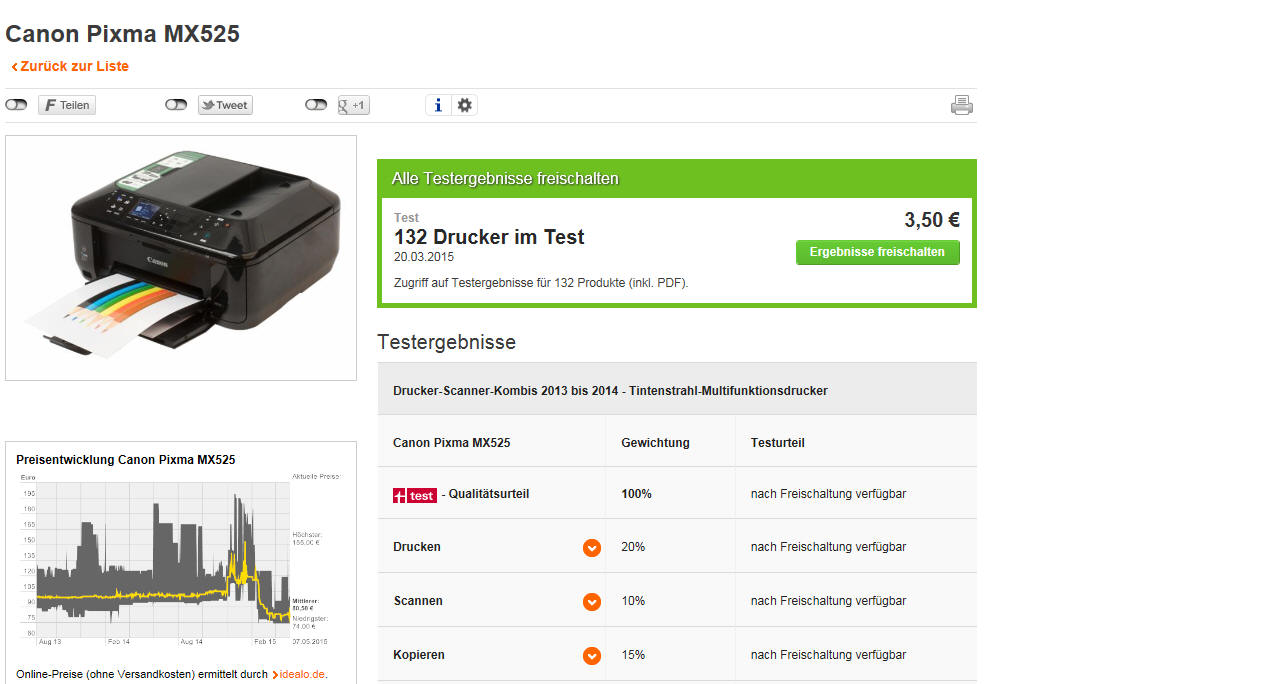Click the Facebook Teilen share button
This screenshot has width=1262, height=684.
(x=67, y=105)
